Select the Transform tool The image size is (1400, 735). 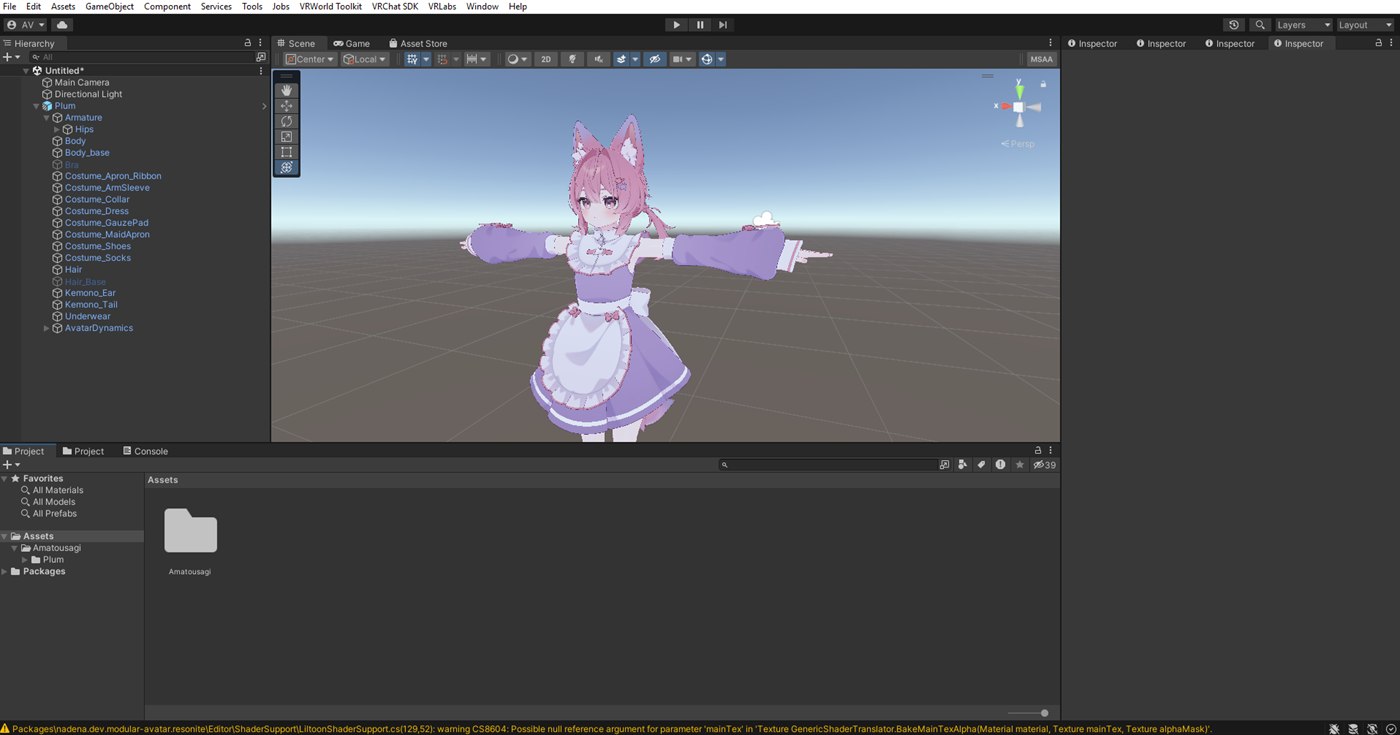click(x=287, y=167)
